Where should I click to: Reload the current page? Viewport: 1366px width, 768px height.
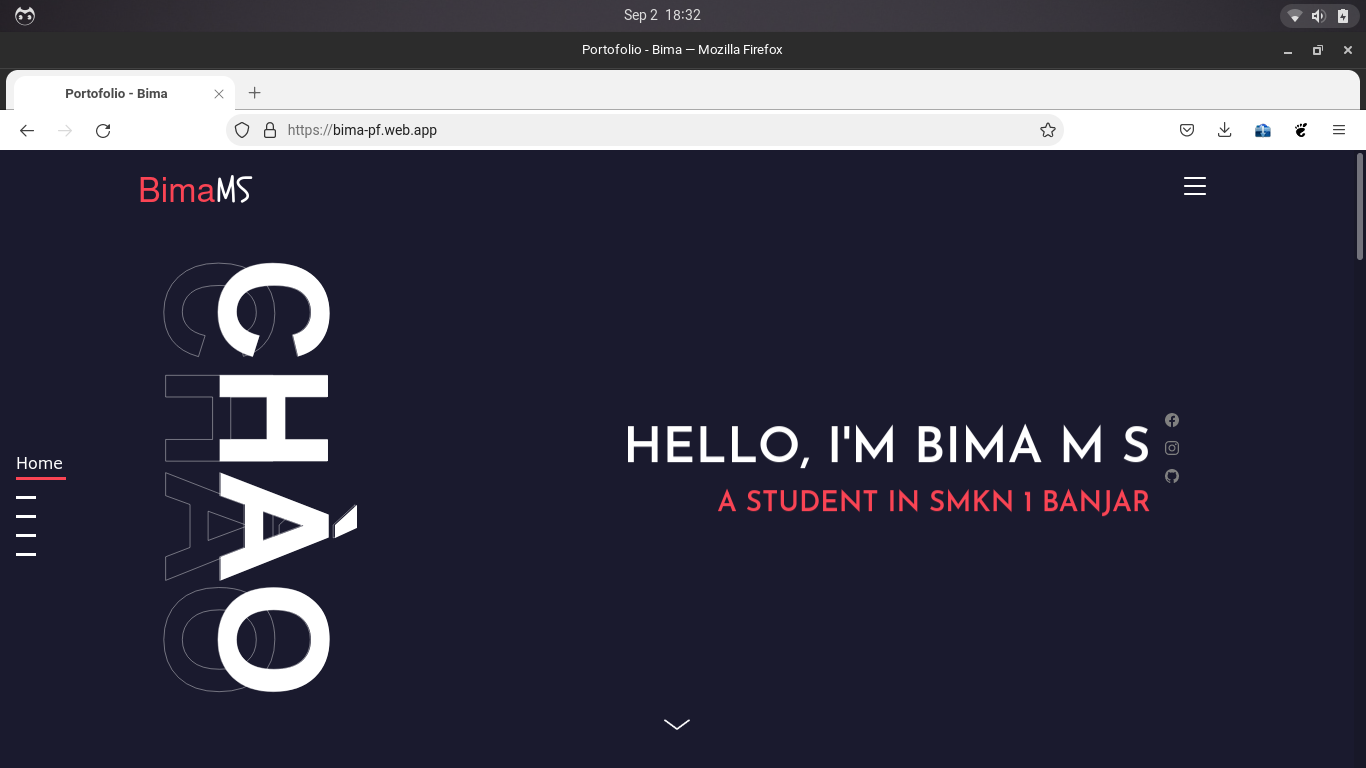coord(103,130)
